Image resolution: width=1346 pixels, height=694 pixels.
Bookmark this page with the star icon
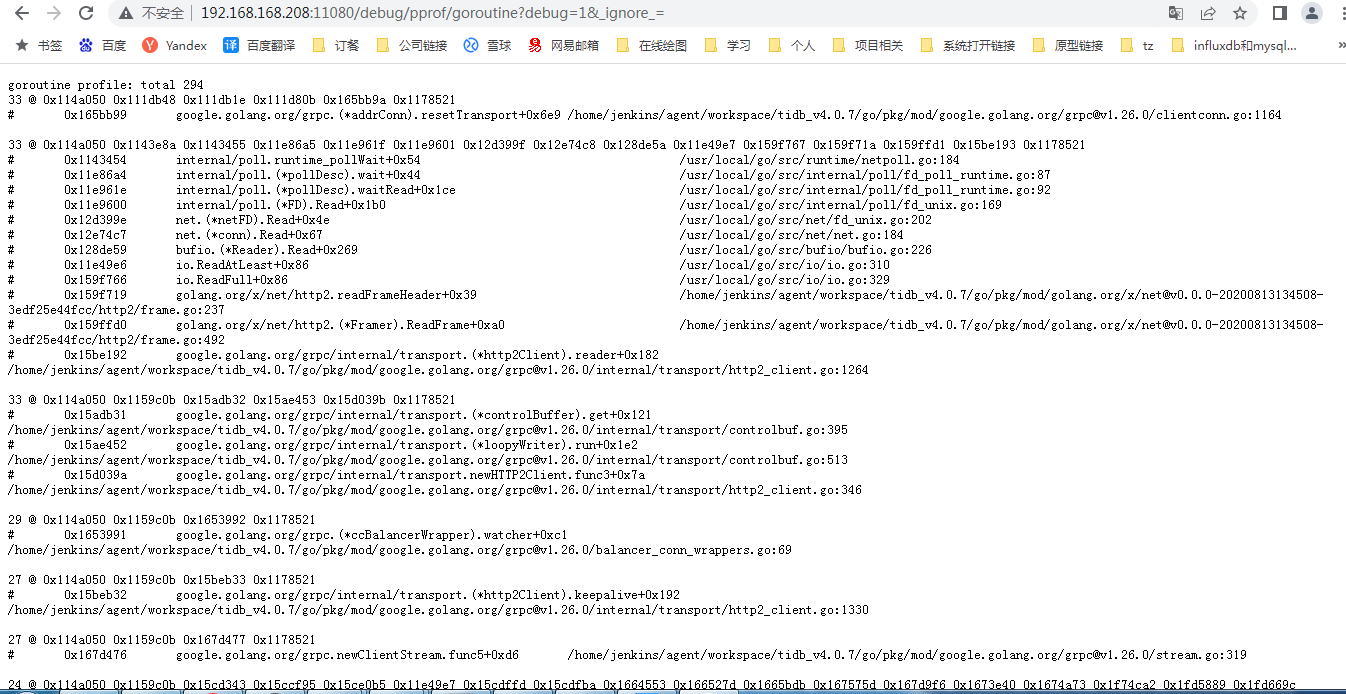pos(1240,13)
